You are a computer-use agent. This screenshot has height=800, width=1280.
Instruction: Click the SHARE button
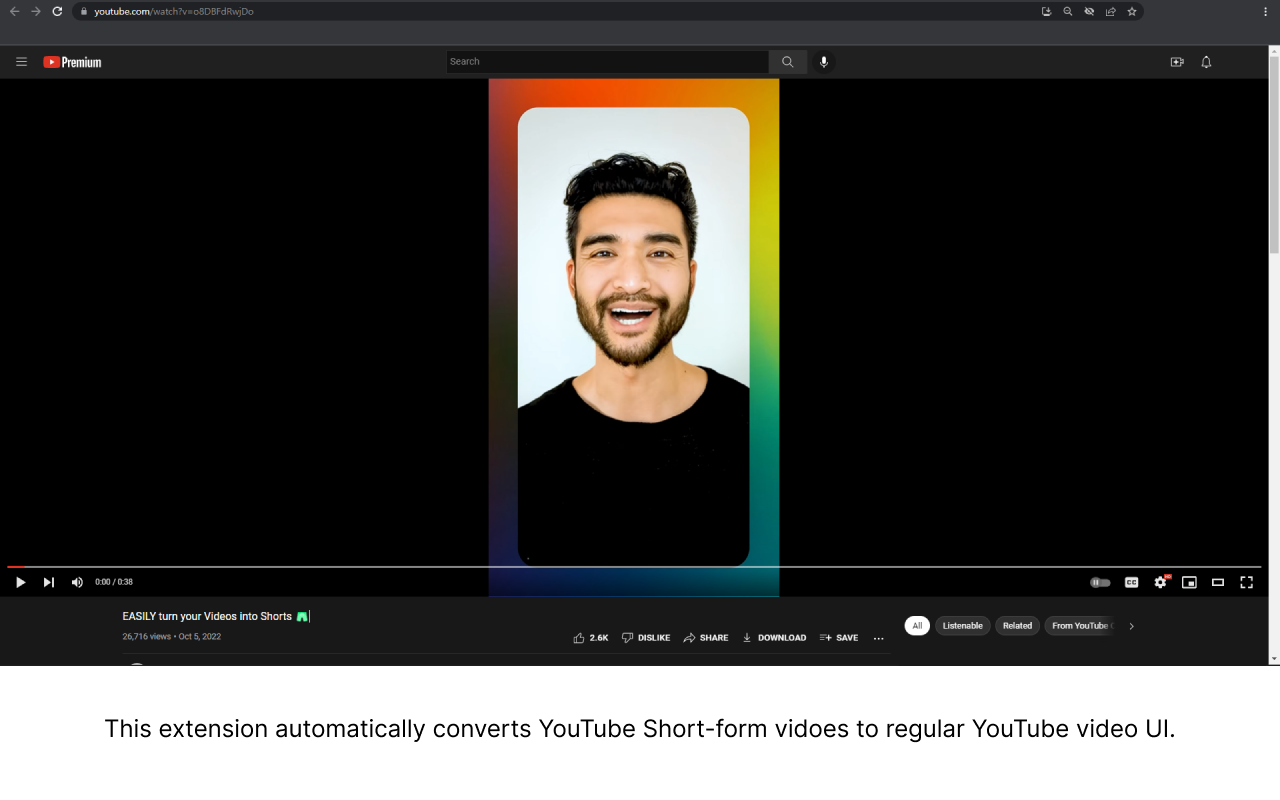[706, 638]
